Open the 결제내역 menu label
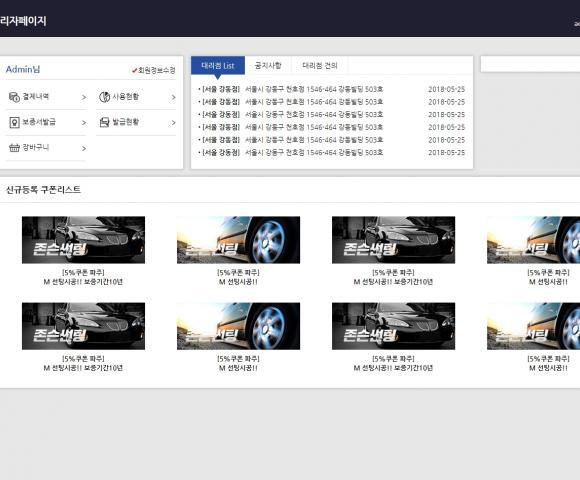This screenshot has width=580, height=480. [36, 97]
